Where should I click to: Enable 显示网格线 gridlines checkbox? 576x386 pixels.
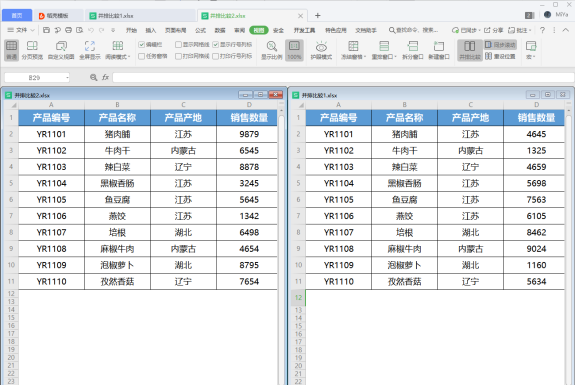pyautogui.click(x=179, y=44)
